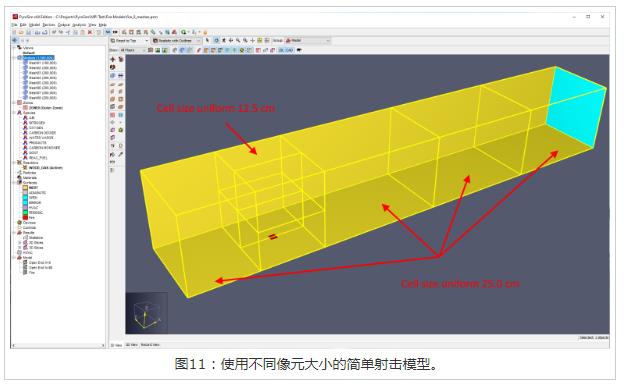
Task: Open the Realistic with Outlines render dropdown
Action: [177, 41]
